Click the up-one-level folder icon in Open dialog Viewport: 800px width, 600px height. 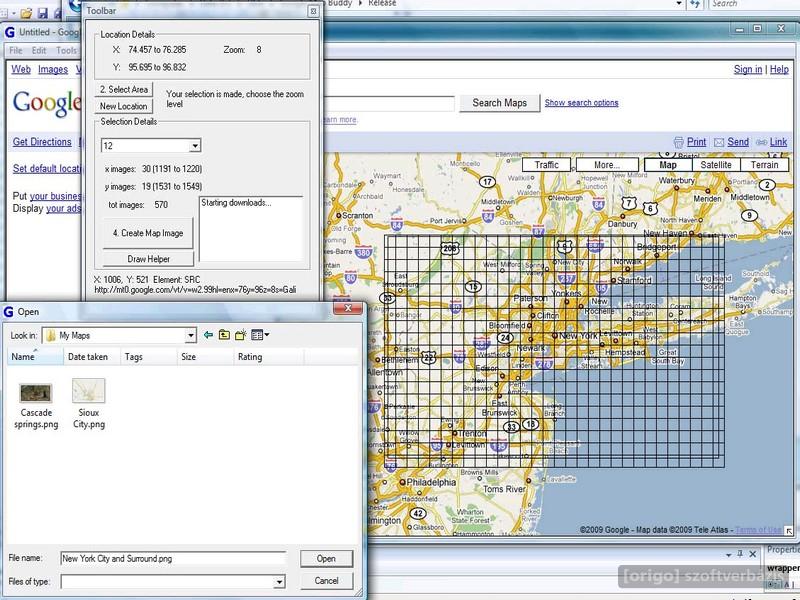point(224,335)
